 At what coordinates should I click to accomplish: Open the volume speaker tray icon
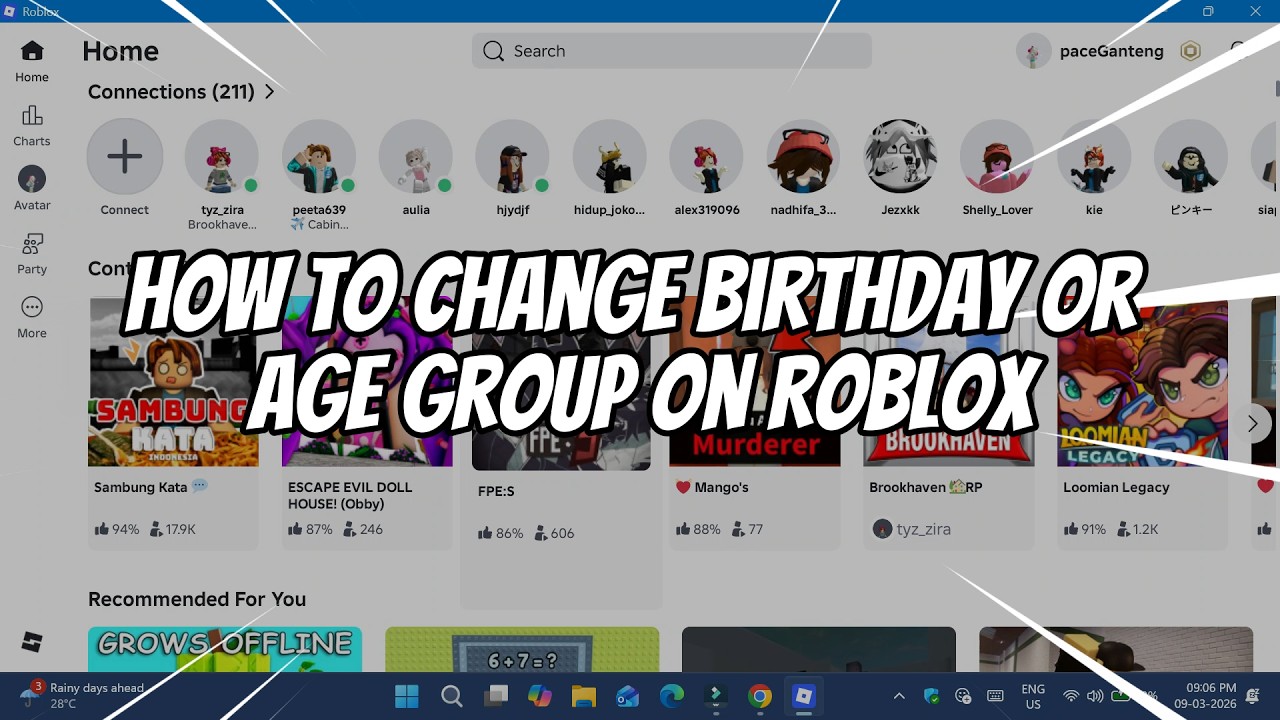click(1094, 696)
